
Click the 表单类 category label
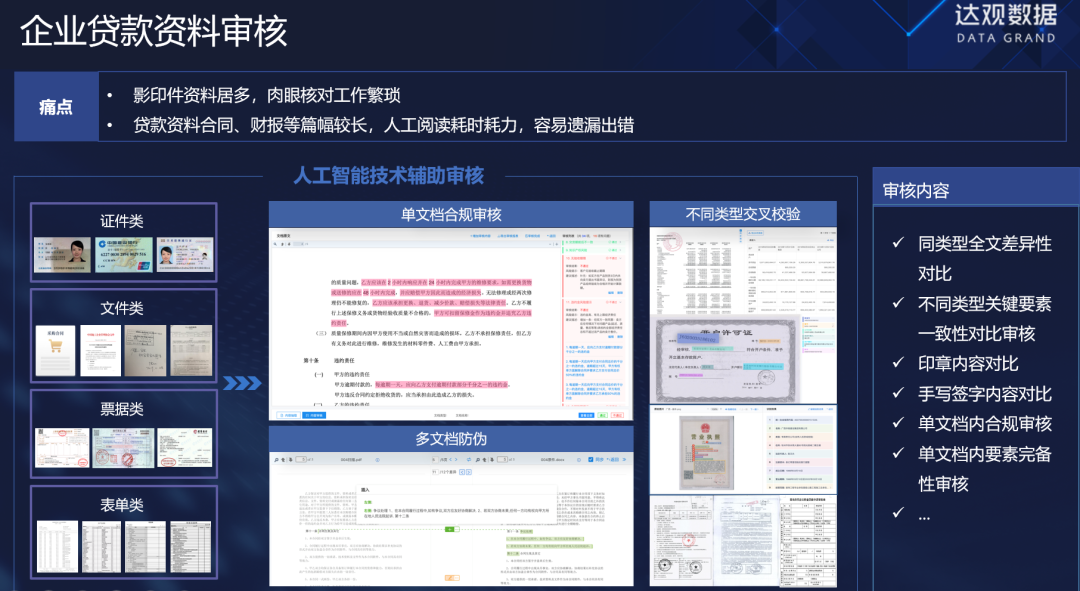click(122, 505)
